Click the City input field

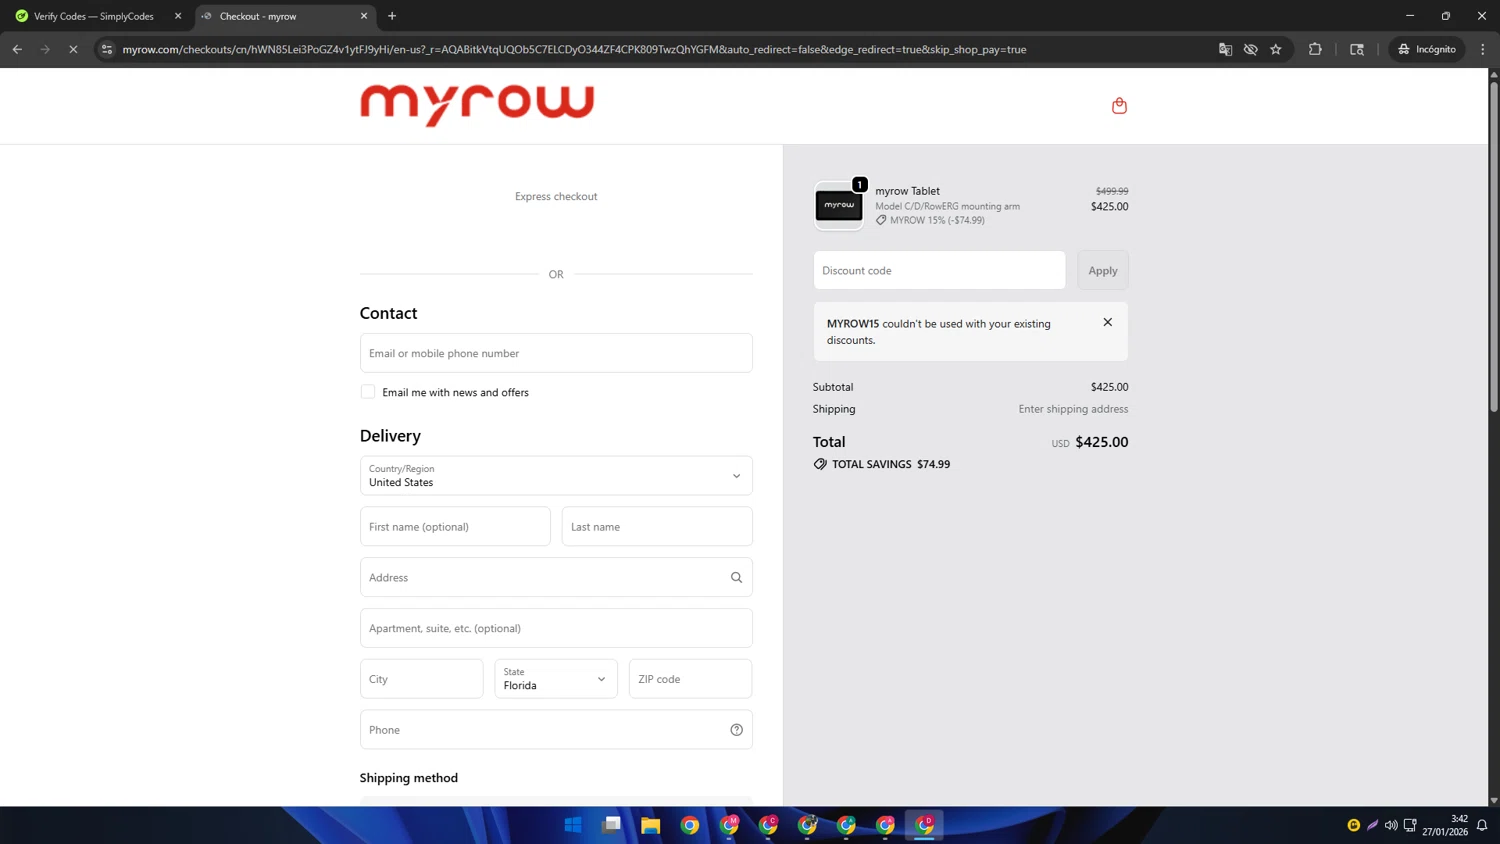(422, 679)
